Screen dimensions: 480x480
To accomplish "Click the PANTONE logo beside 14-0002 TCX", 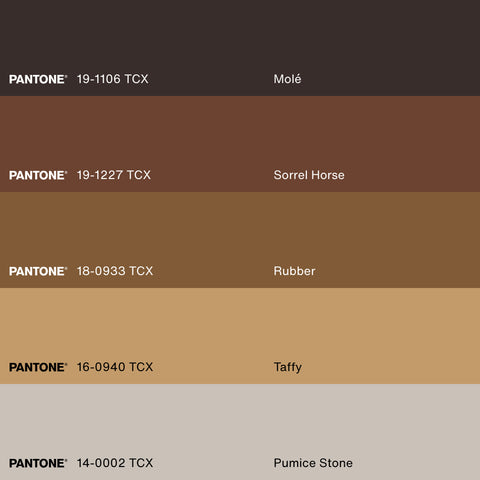I will [38, 463].
